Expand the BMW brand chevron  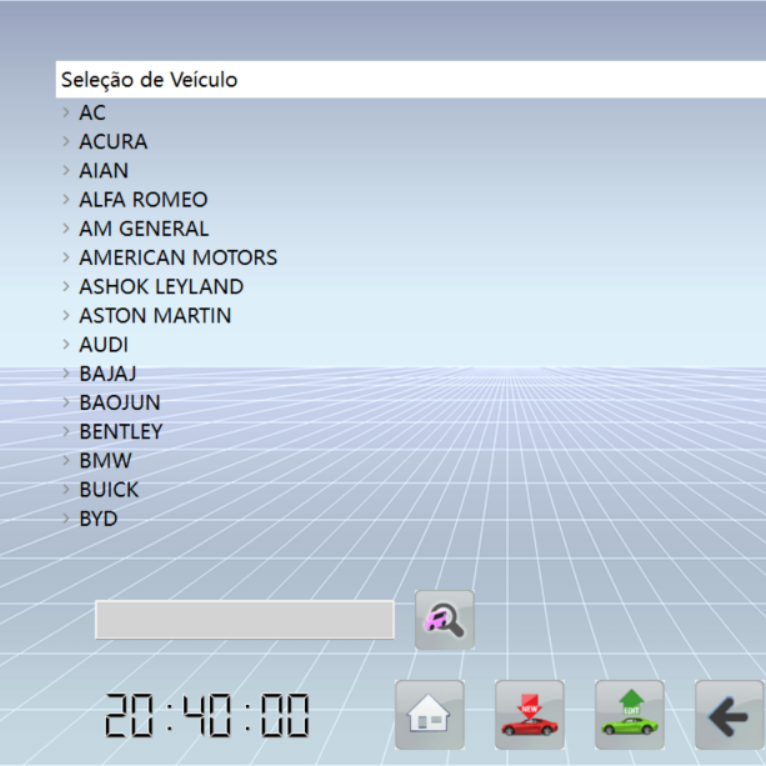pos(66,460)
